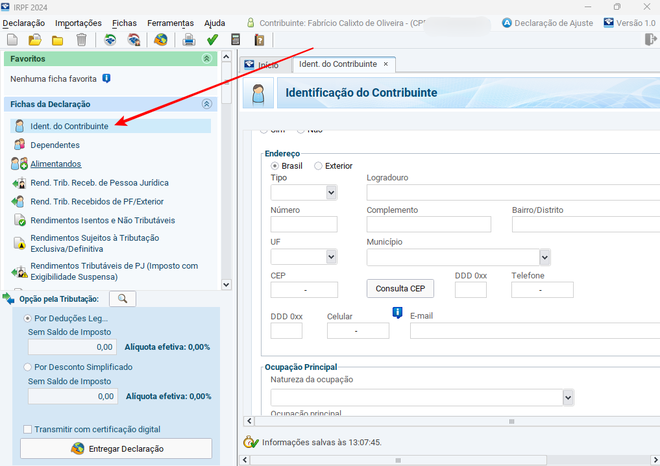Click the Entregar Declaração button
The image size is (660, 466).
click(116, 449)
